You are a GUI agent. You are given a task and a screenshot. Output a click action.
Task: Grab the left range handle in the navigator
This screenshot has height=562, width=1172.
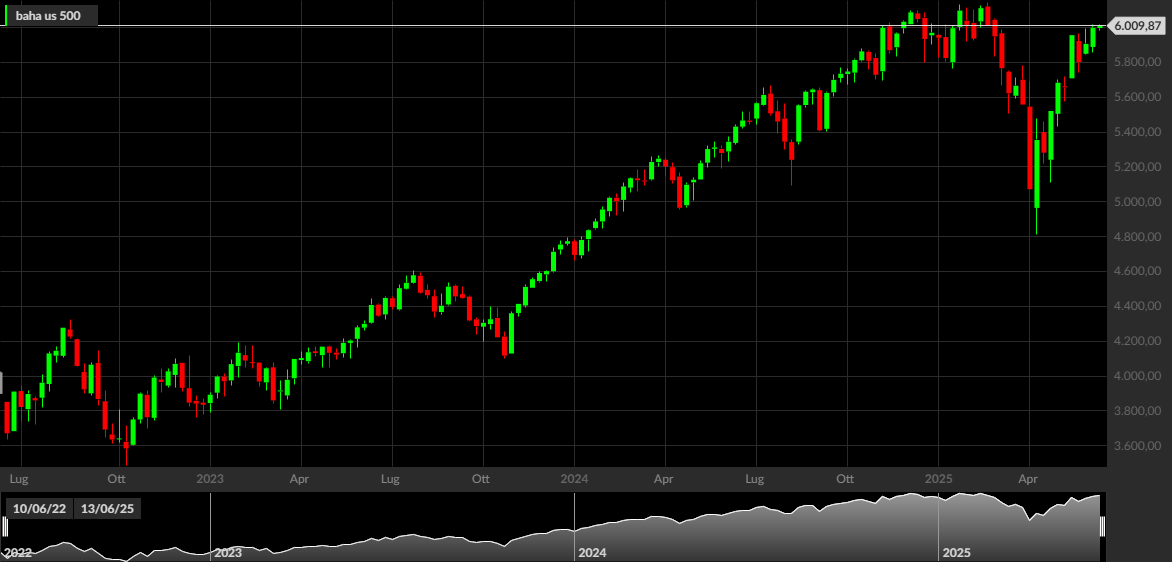pos(4,526)
